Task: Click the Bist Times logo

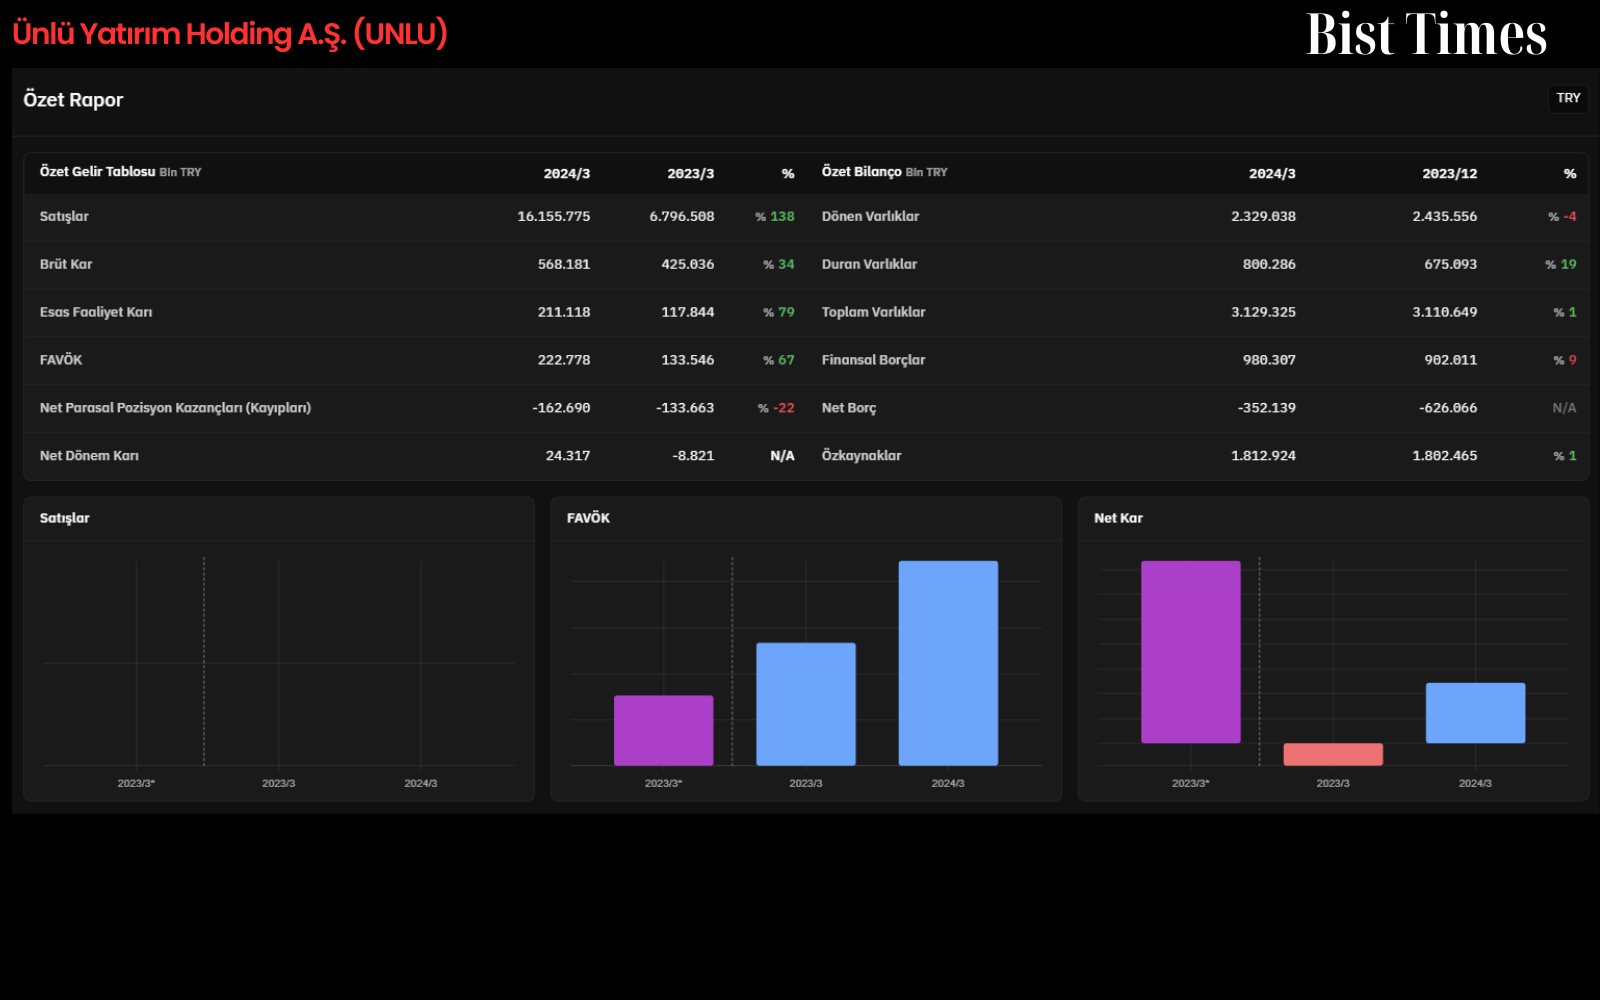Action: point(1427,34)
